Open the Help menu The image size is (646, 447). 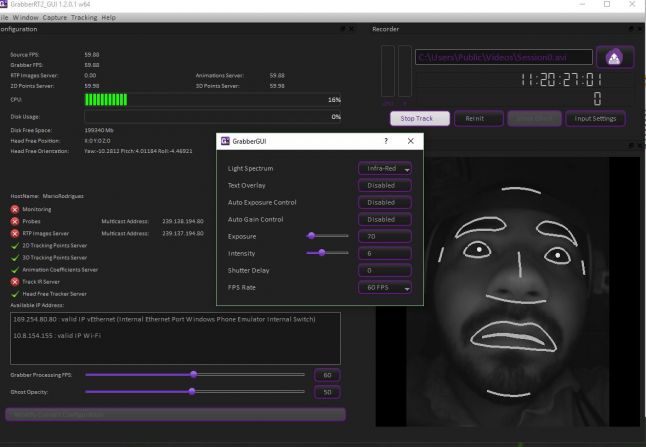(x=108, y=17)
